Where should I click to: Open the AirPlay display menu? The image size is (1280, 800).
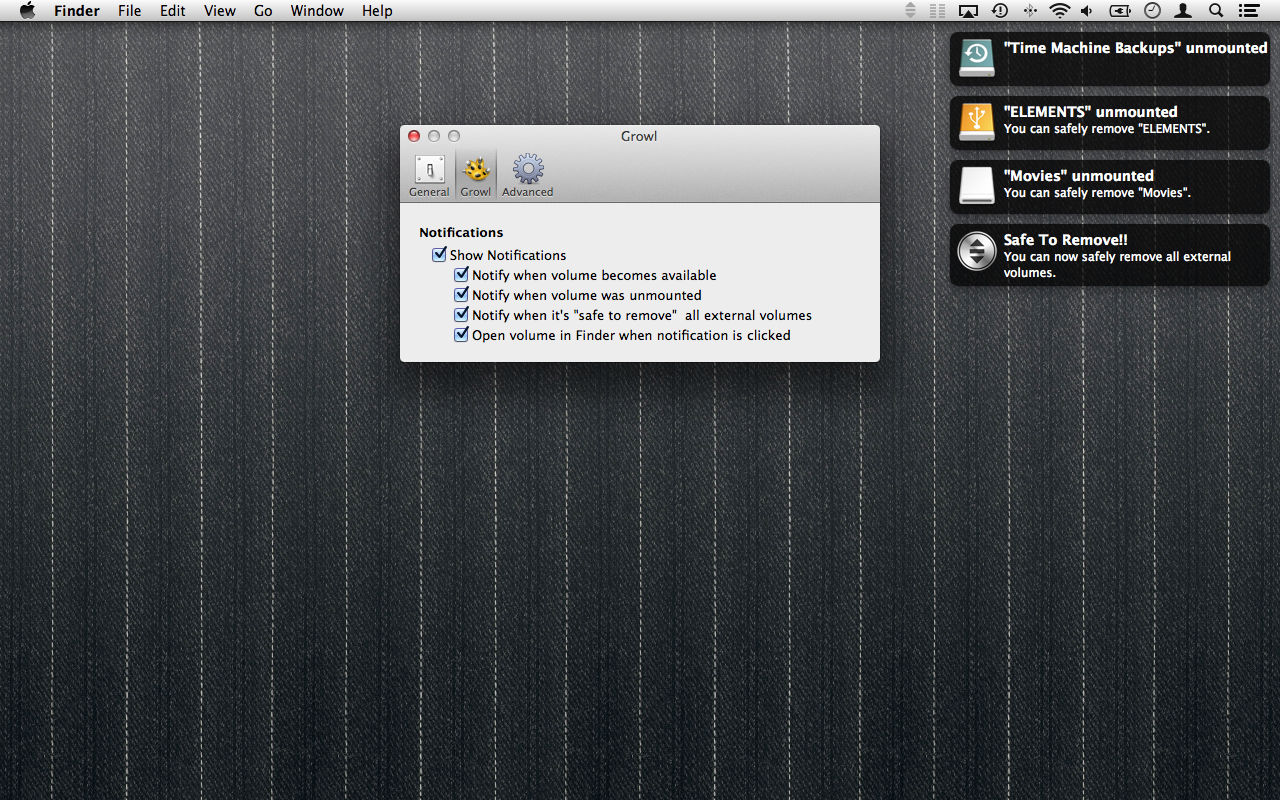pyautogui.click(x=968, y=11)
